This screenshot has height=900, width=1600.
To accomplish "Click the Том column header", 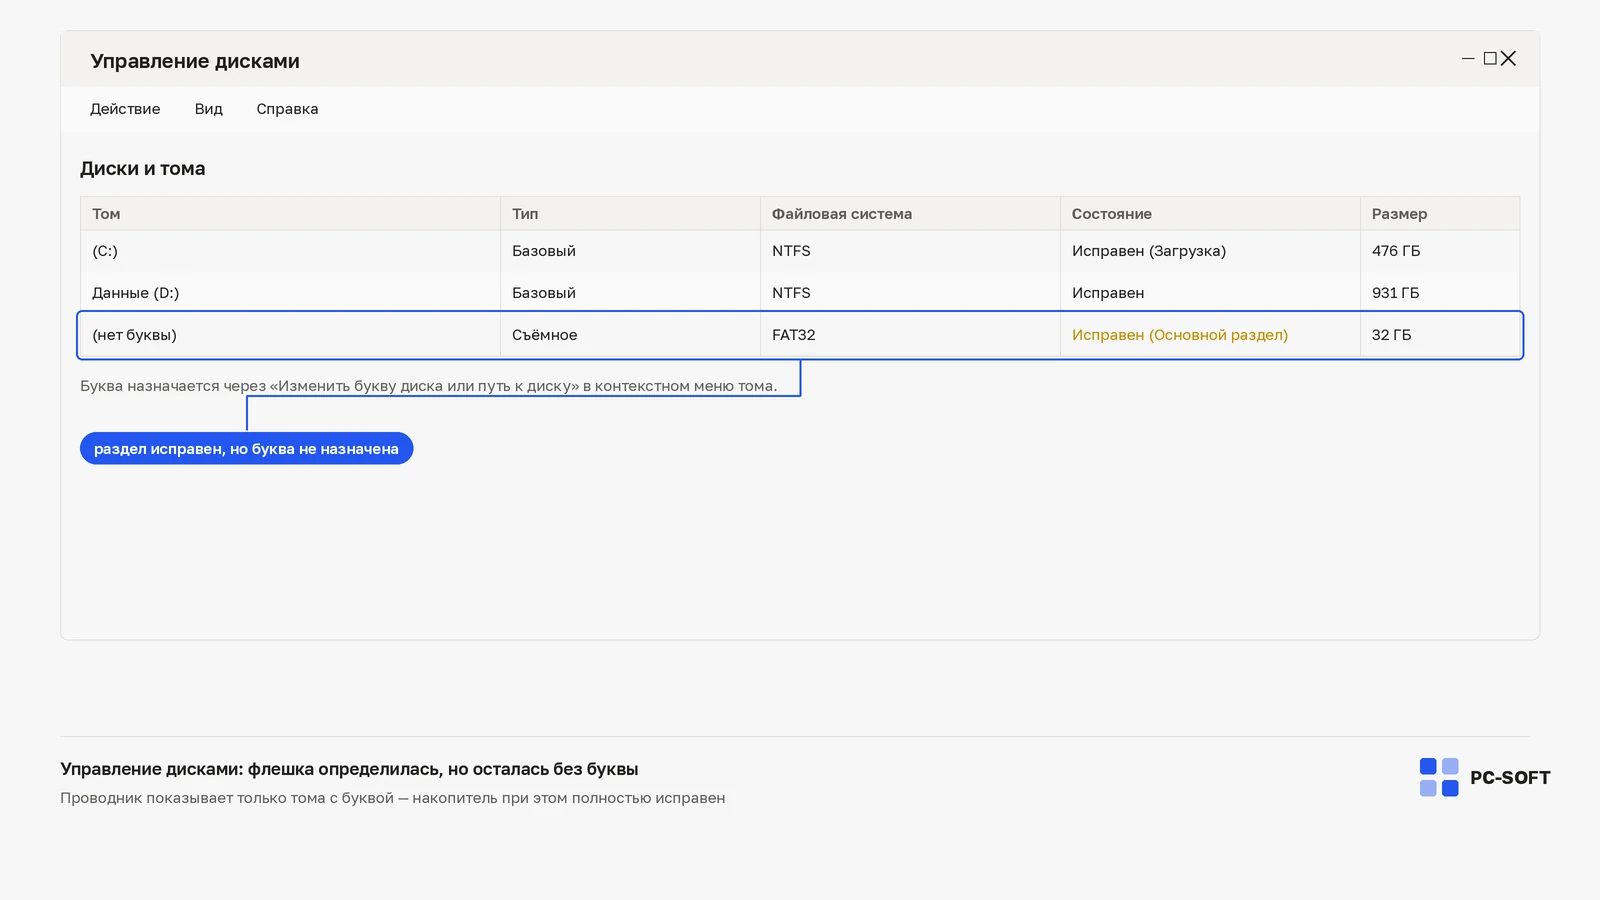I will pyautogui.click(x=290, y=214).
